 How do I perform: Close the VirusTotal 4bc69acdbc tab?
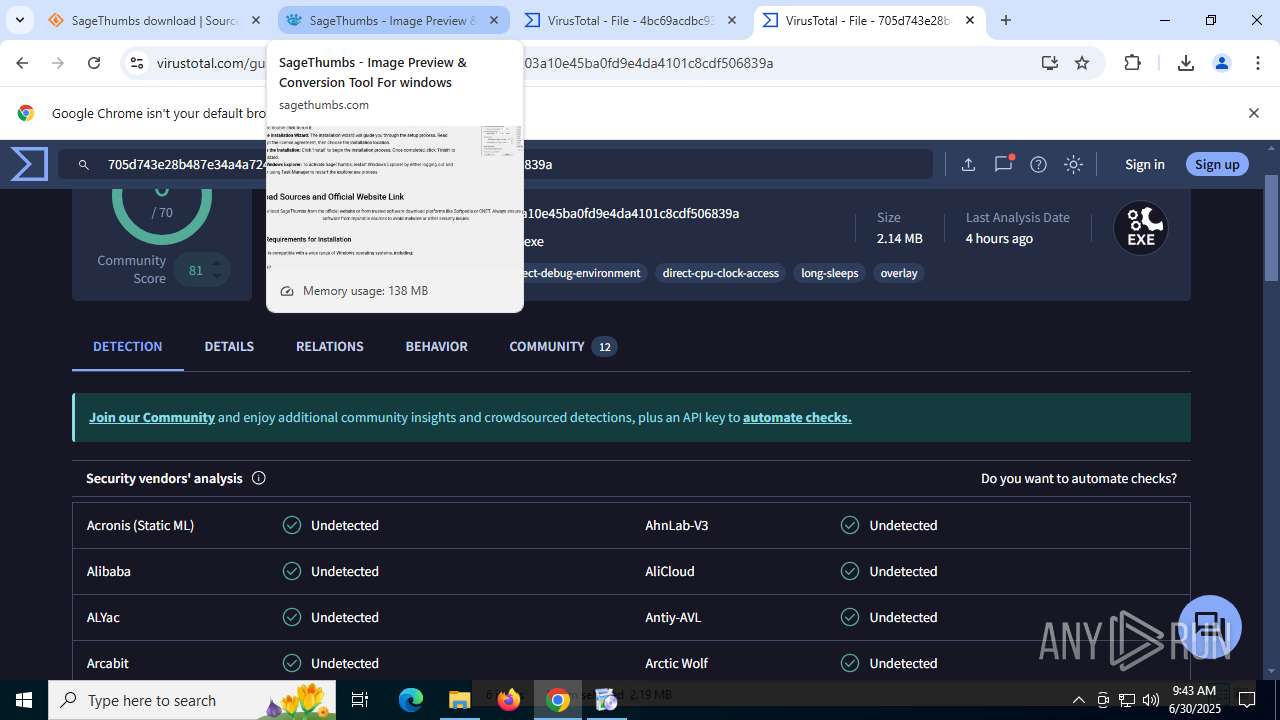pyautogui.click(x=732, y=20)
